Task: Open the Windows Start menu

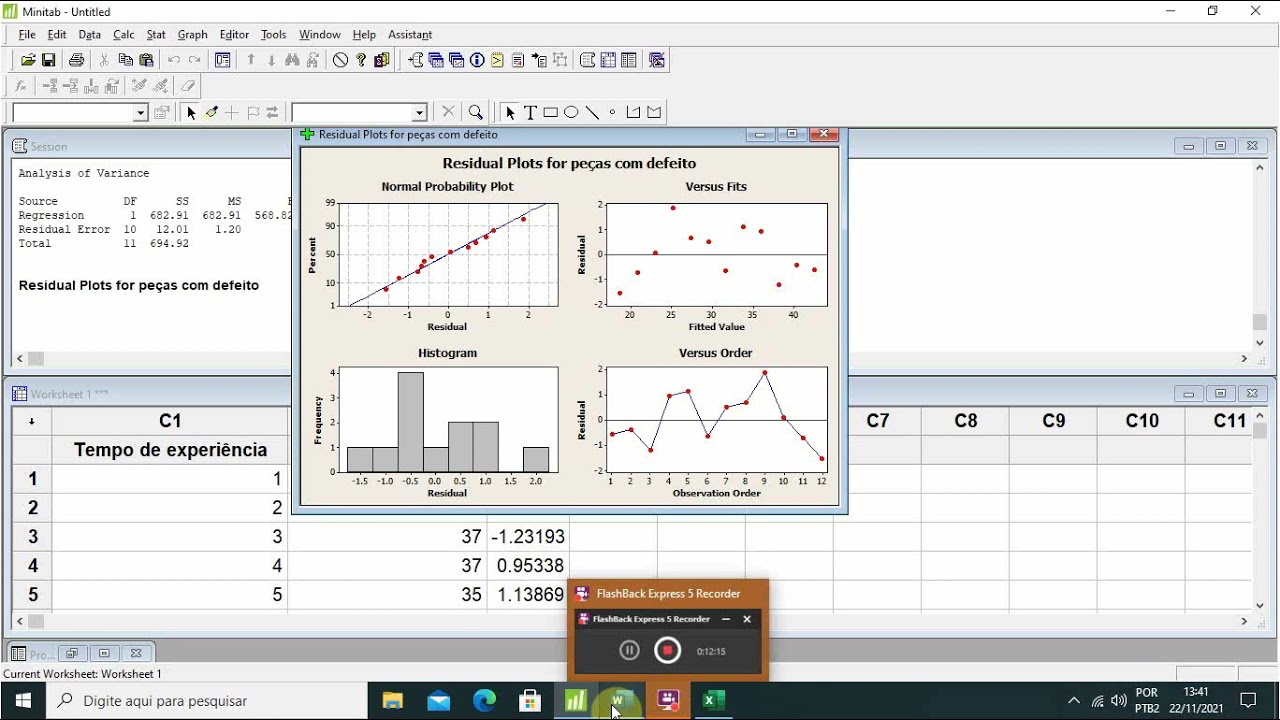Action: (x=22, y=701)
